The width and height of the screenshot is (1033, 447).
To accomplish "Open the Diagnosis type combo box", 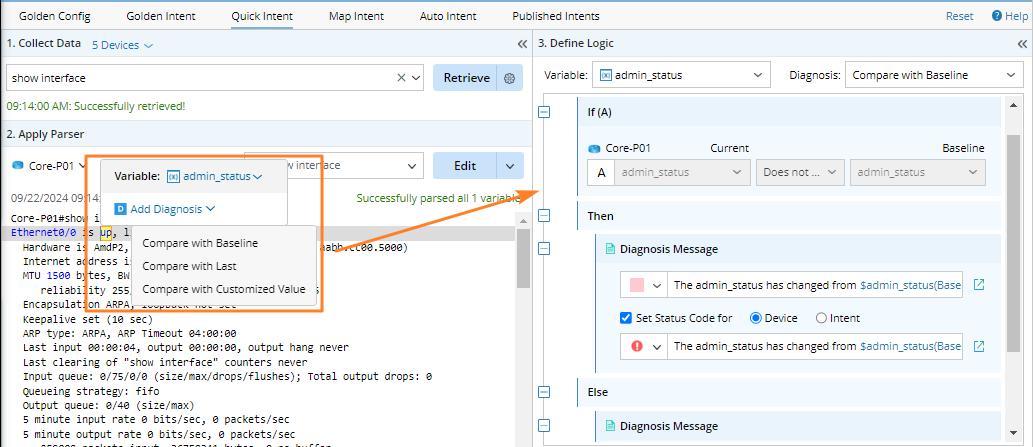I will coord(933,75).
